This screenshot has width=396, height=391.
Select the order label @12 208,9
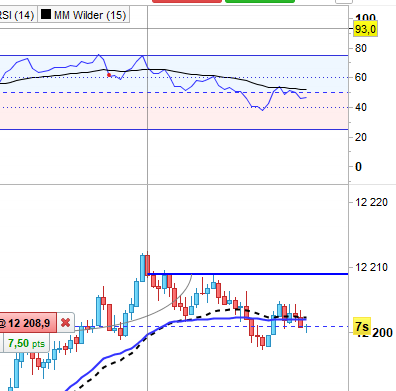point(28,323)
